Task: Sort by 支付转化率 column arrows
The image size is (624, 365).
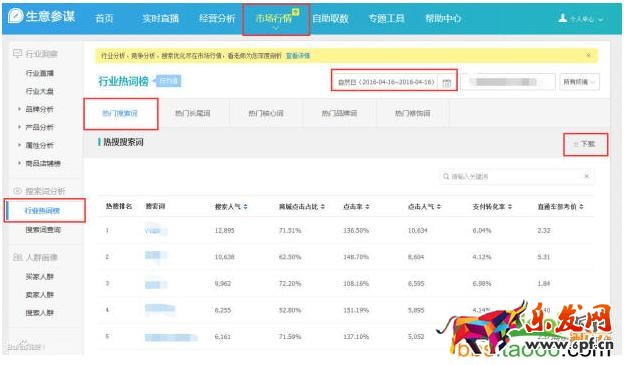Action: (510, 207)
